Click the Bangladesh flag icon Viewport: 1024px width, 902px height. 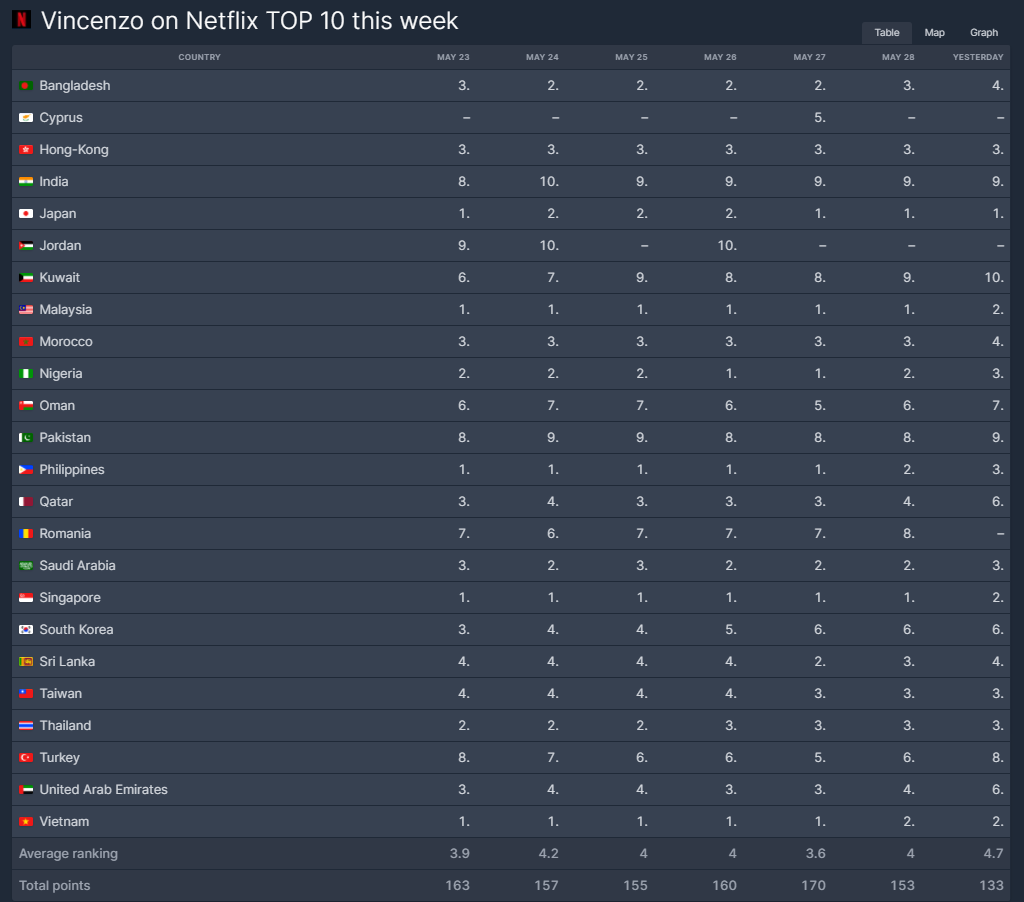coord(26,86)
